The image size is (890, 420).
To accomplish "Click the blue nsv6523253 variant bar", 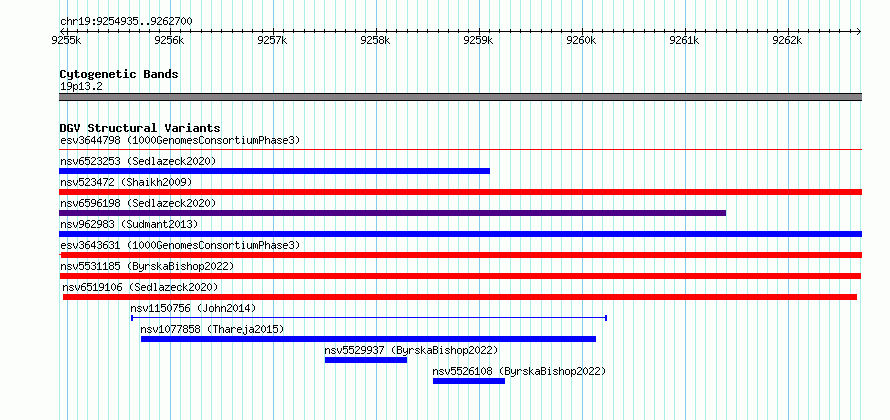I will tap(274, 171).
